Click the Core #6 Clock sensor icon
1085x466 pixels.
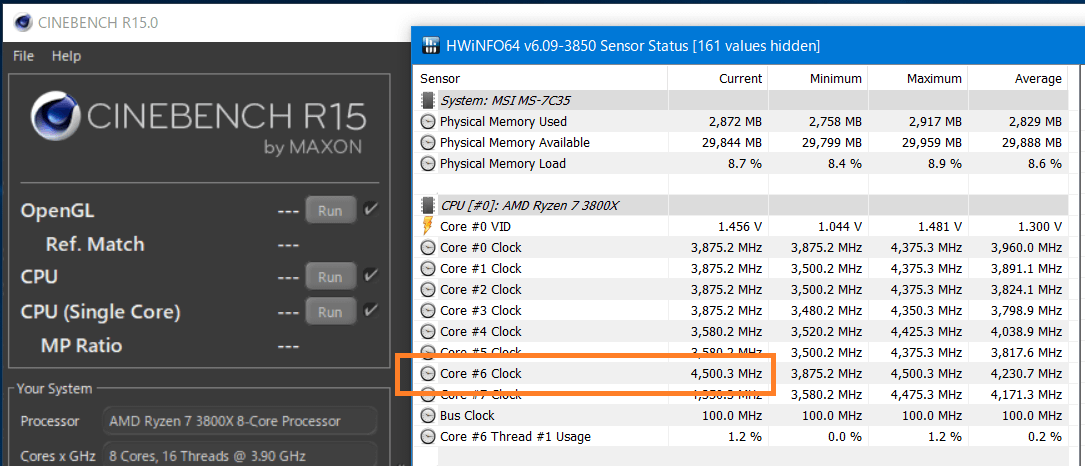click(428, 374)
